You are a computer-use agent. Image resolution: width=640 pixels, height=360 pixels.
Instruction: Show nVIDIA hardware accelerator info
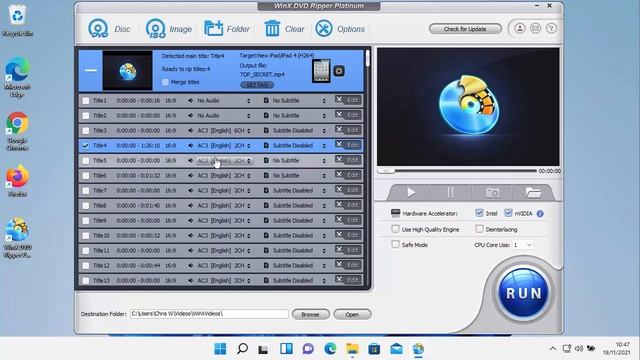coord(540,213)
